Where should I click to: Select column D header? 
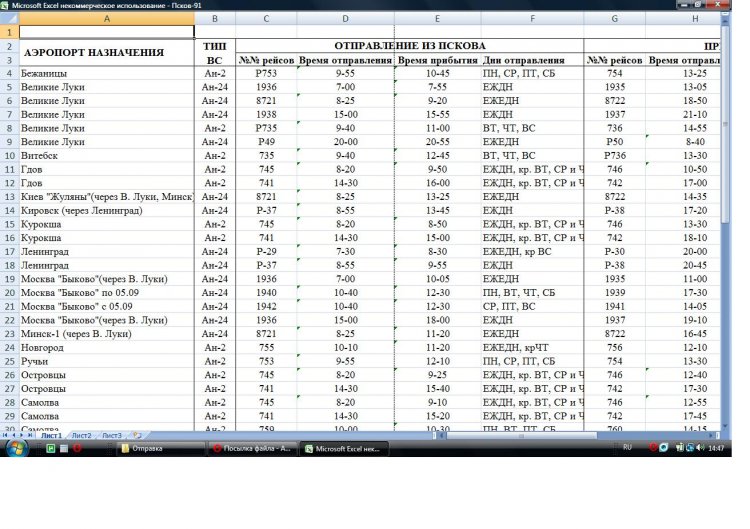[x=345, y=19]
